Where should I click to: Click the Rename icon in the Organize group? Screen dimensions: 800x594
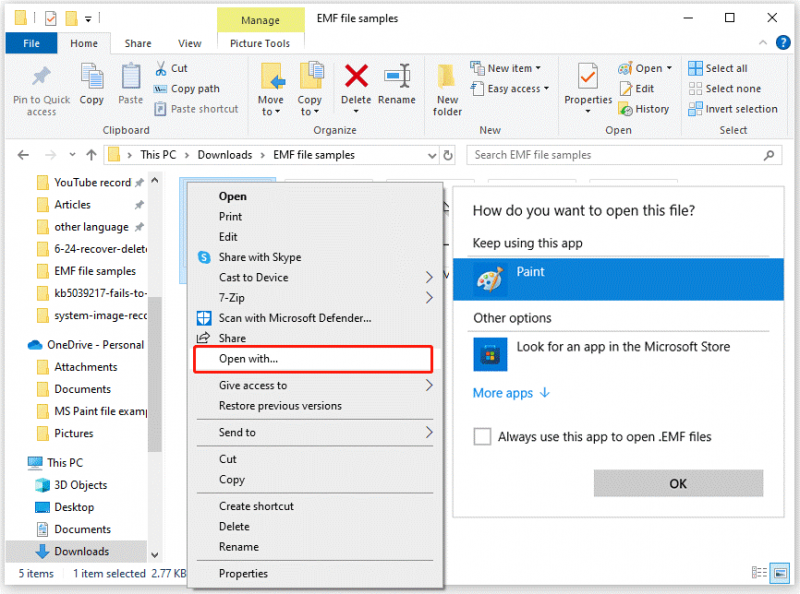(x=396, y=76)
